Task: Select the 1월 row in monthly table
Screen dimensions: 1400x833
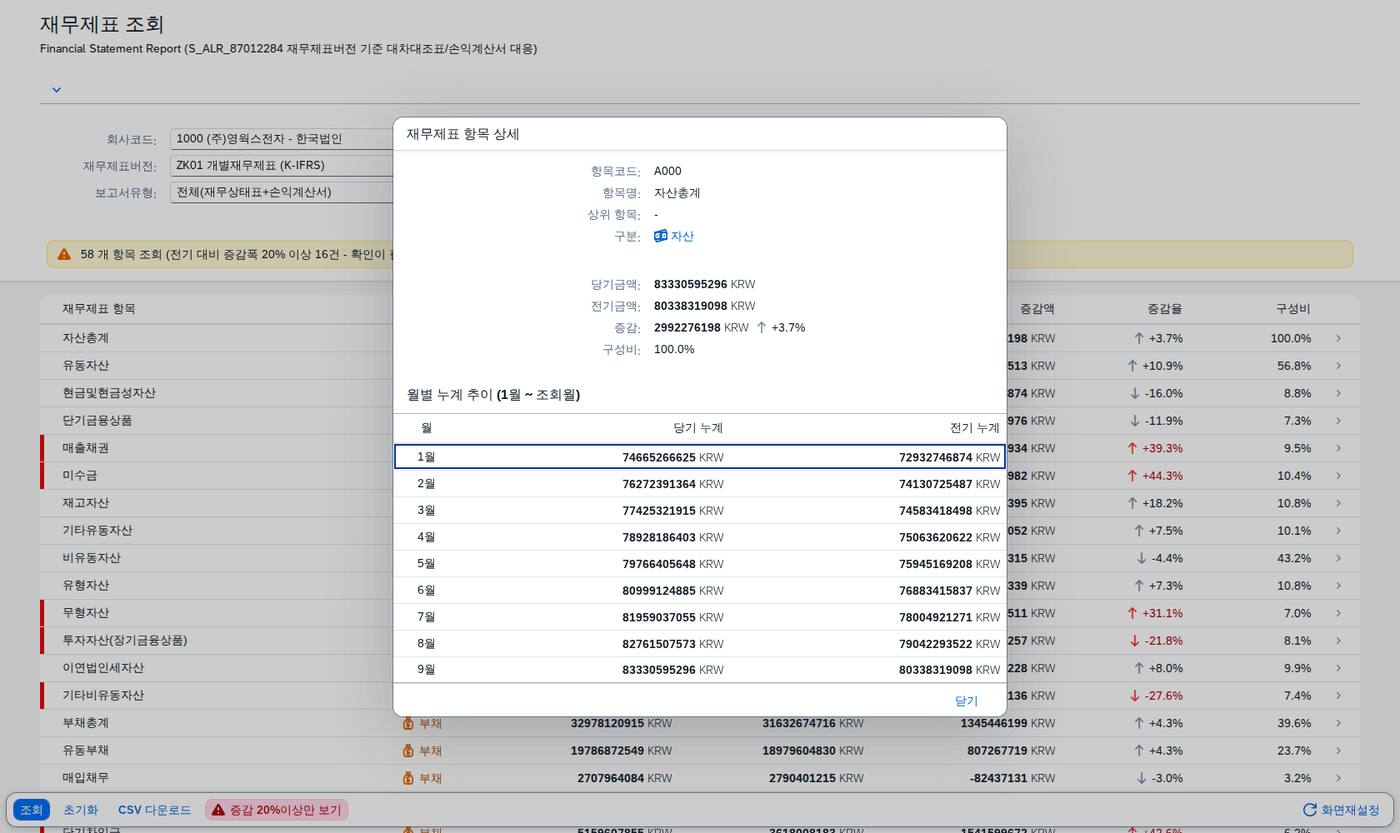Action: [x=700, y=457]
